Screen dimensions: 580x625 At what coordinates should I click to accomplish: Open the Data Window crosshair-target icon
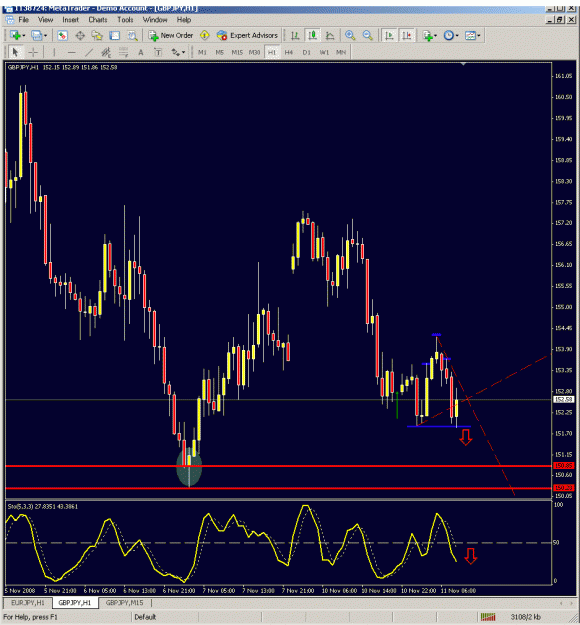tap(80, 35)
